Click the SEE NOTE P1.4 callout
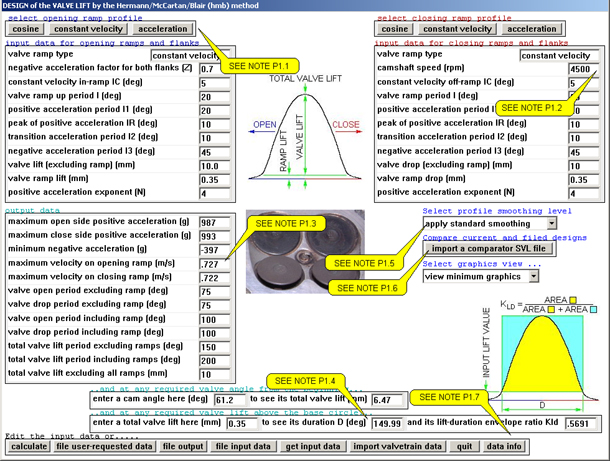The width and height of the screenshot is (610, 461). pos(305,381)
